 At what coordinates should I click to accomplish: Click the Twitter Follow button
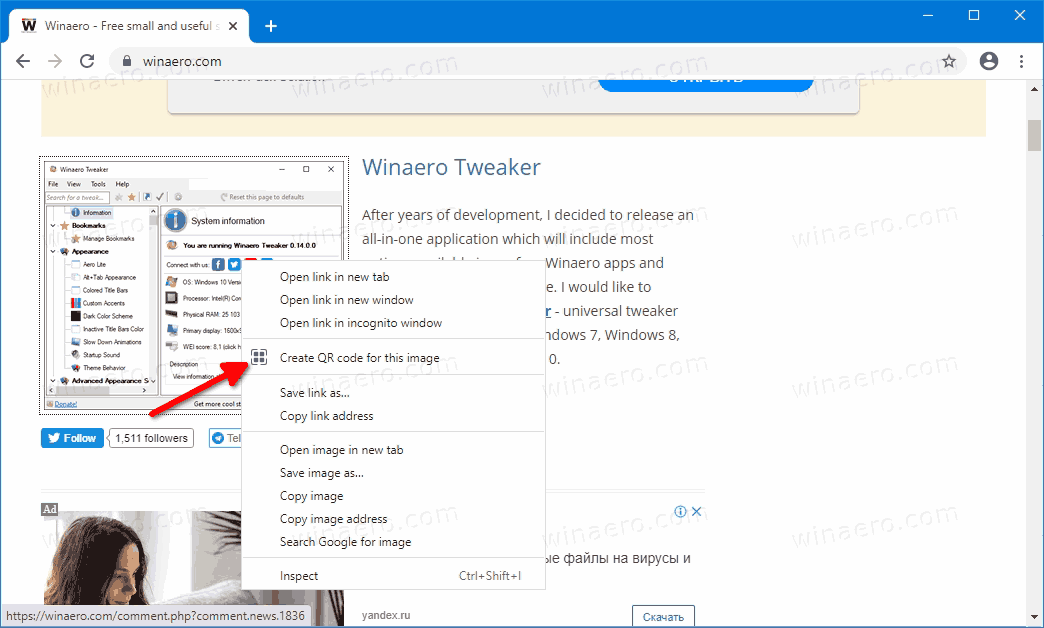pos(73,438)
